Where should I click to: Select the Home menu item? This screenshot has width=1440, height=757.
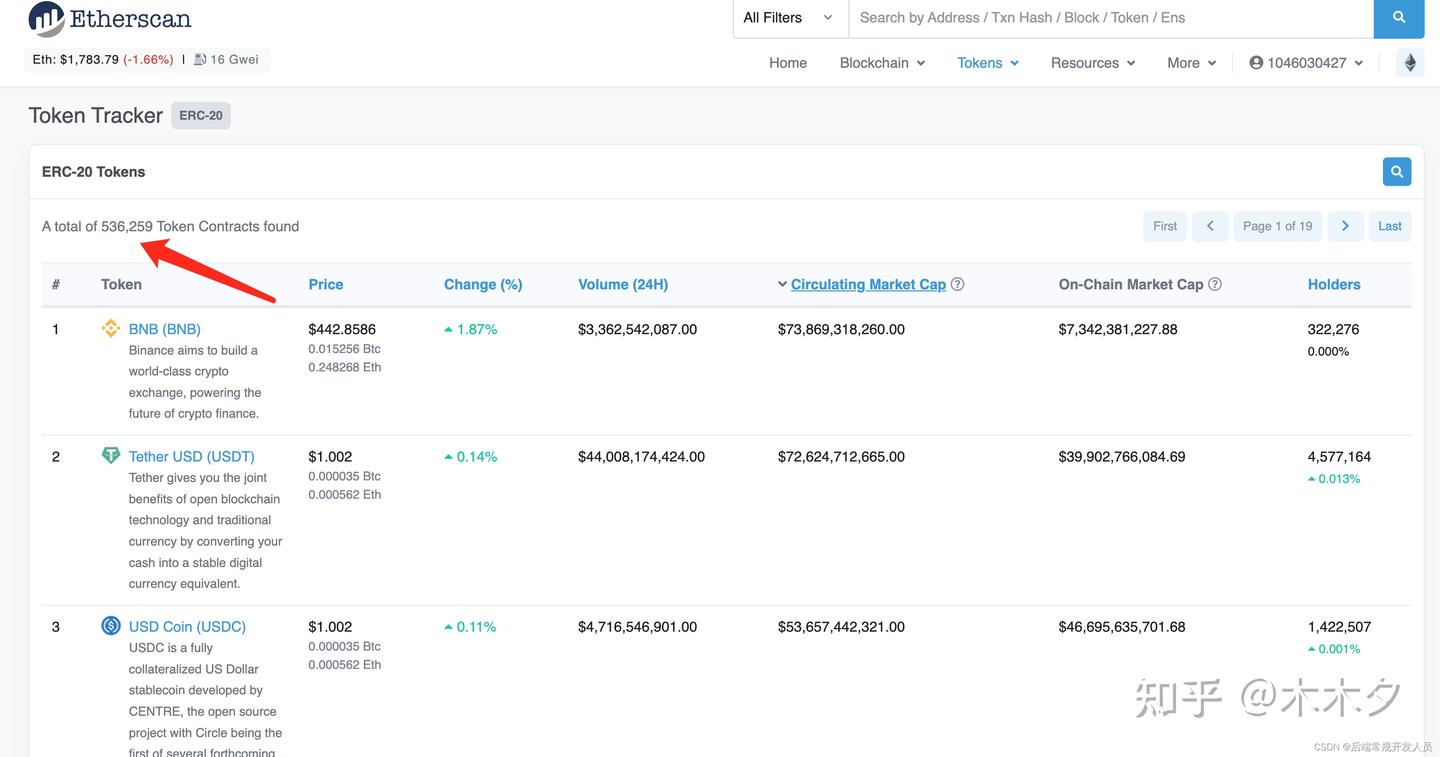click(788, 62)
